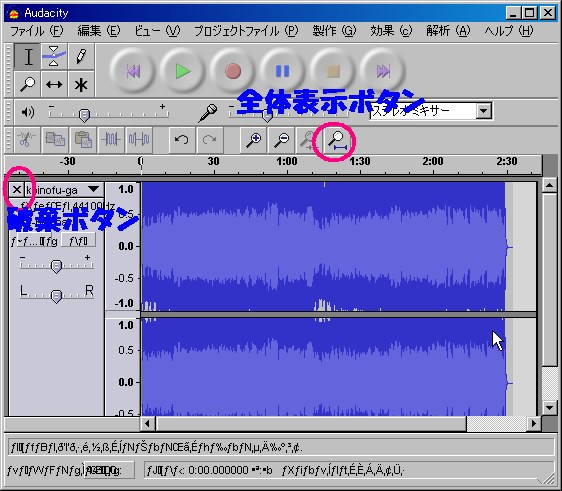Open the 製作 (G) menu

click(334, 31)
